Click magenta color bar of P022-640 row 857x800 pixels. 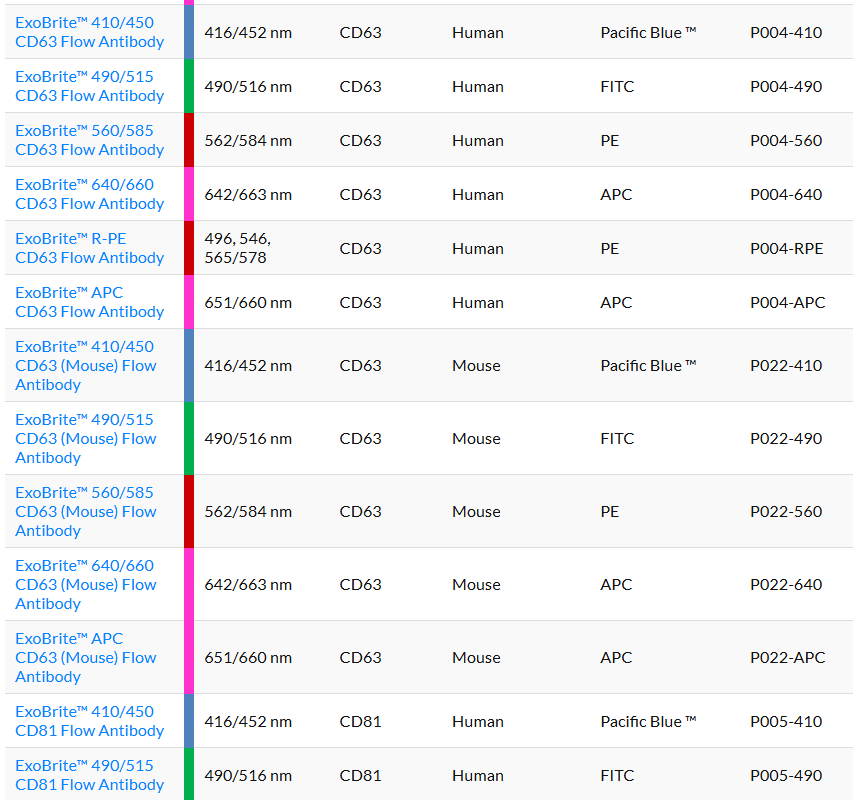pyautogui.click(x=189, y=584)
